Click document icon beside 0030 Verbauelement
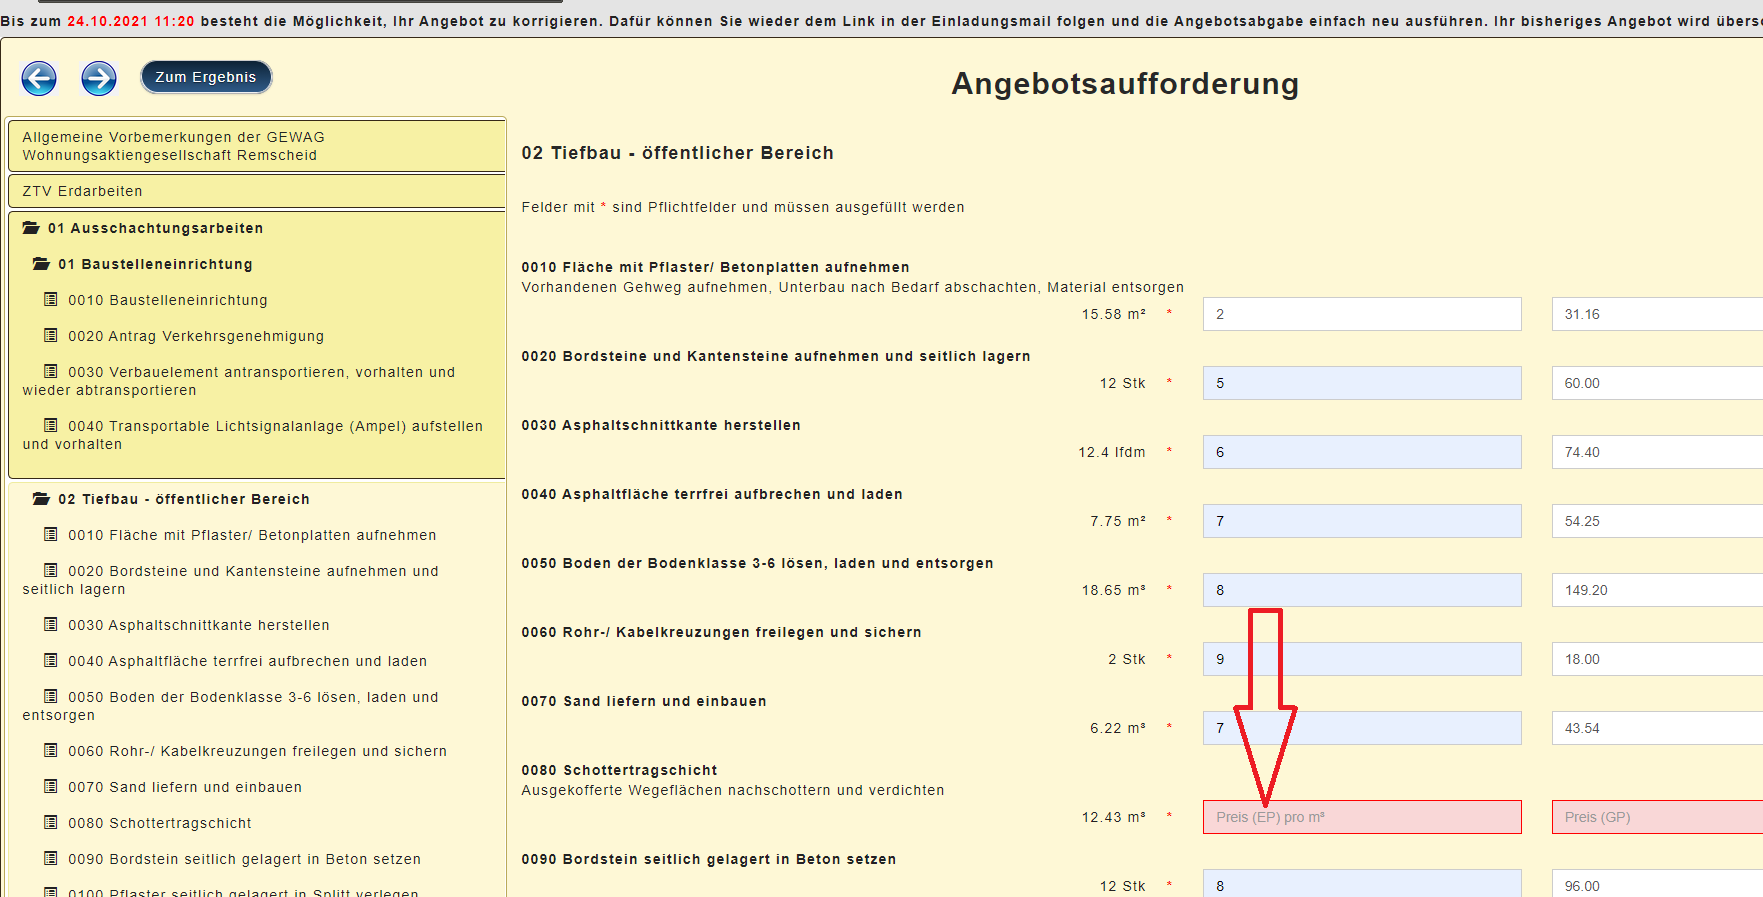This screenshot has height=897, width=1763. click(51, 372)
